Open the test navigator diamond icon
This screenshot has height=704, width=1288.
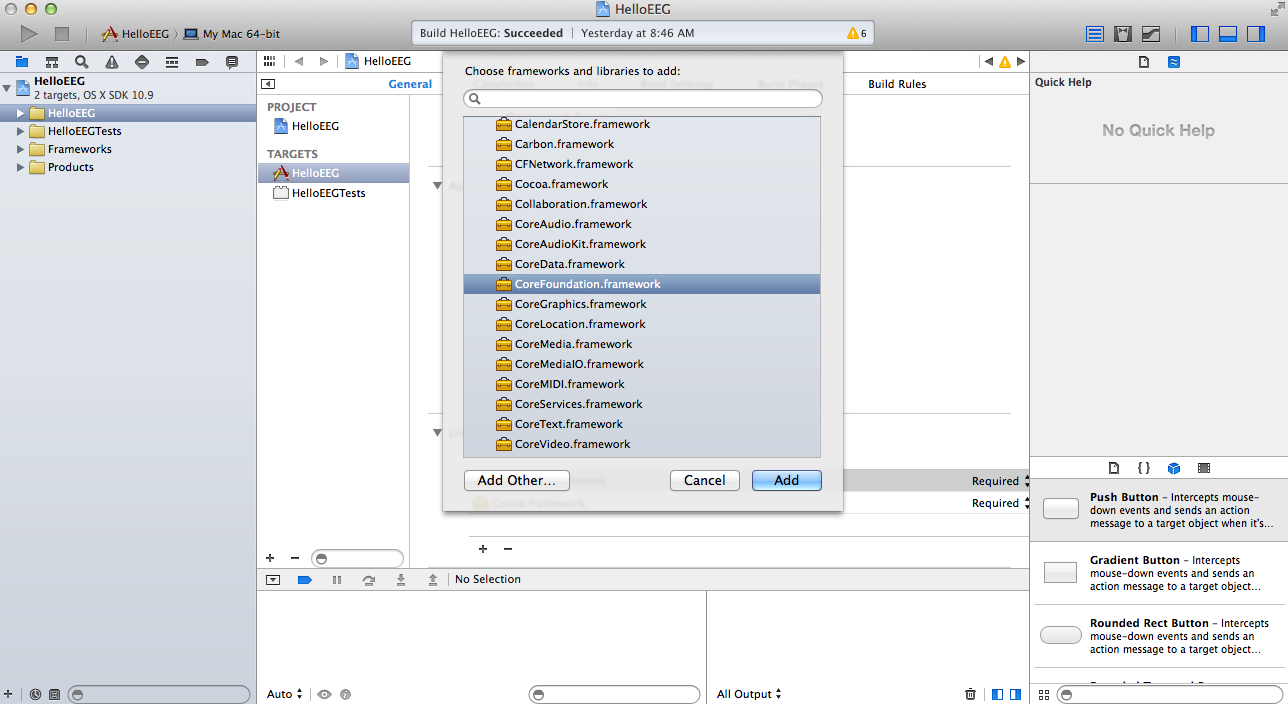142,62
